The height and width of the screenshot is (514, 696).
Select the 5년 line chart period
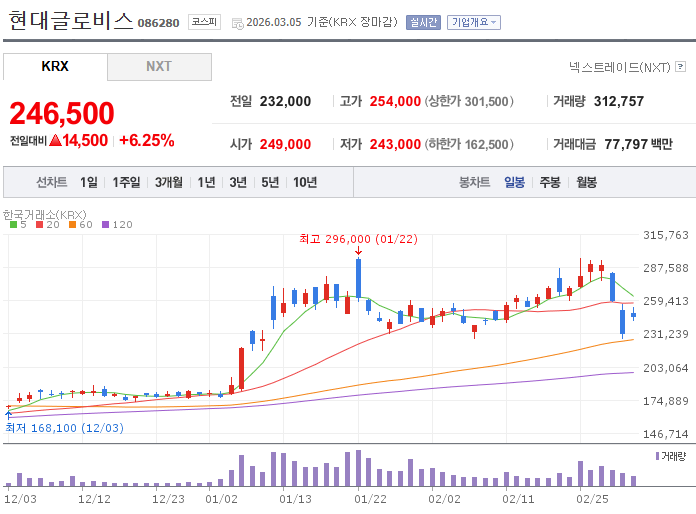coord(270,182)
